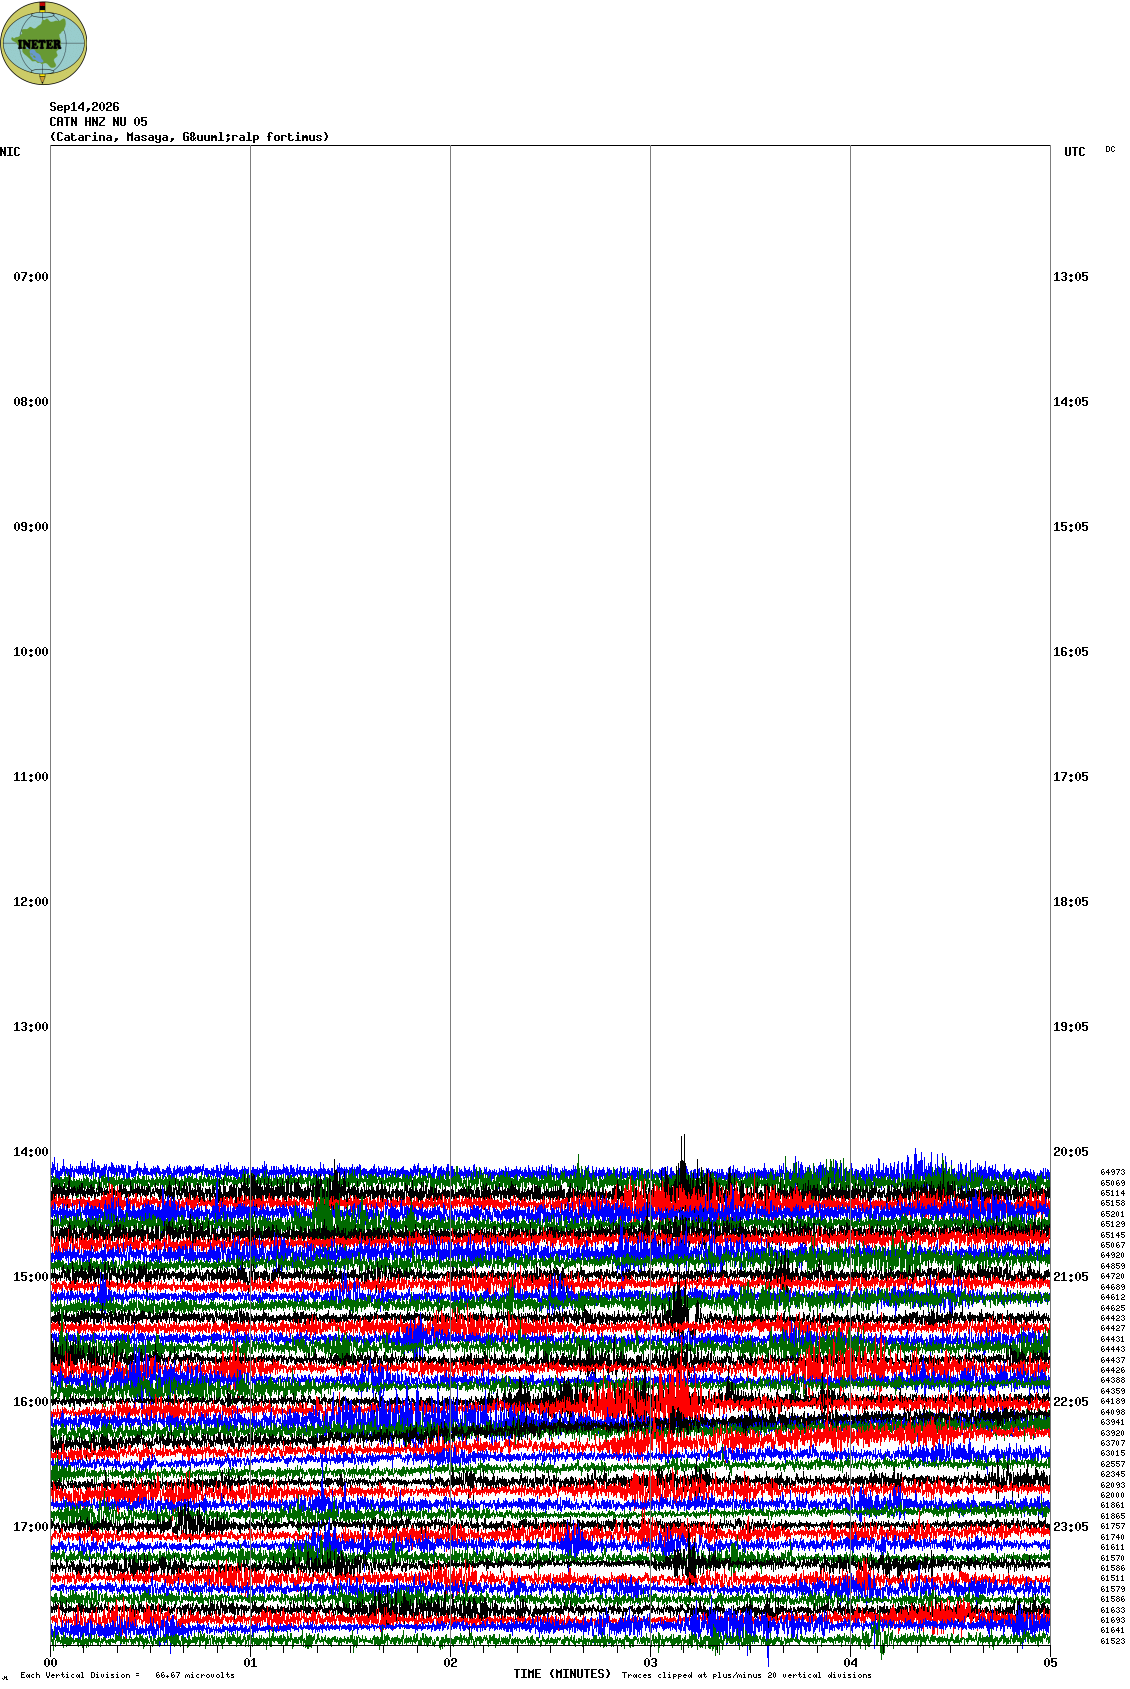
Task: Click the 05 minute axis tick label
Action: click(x=1050, y=1664)
